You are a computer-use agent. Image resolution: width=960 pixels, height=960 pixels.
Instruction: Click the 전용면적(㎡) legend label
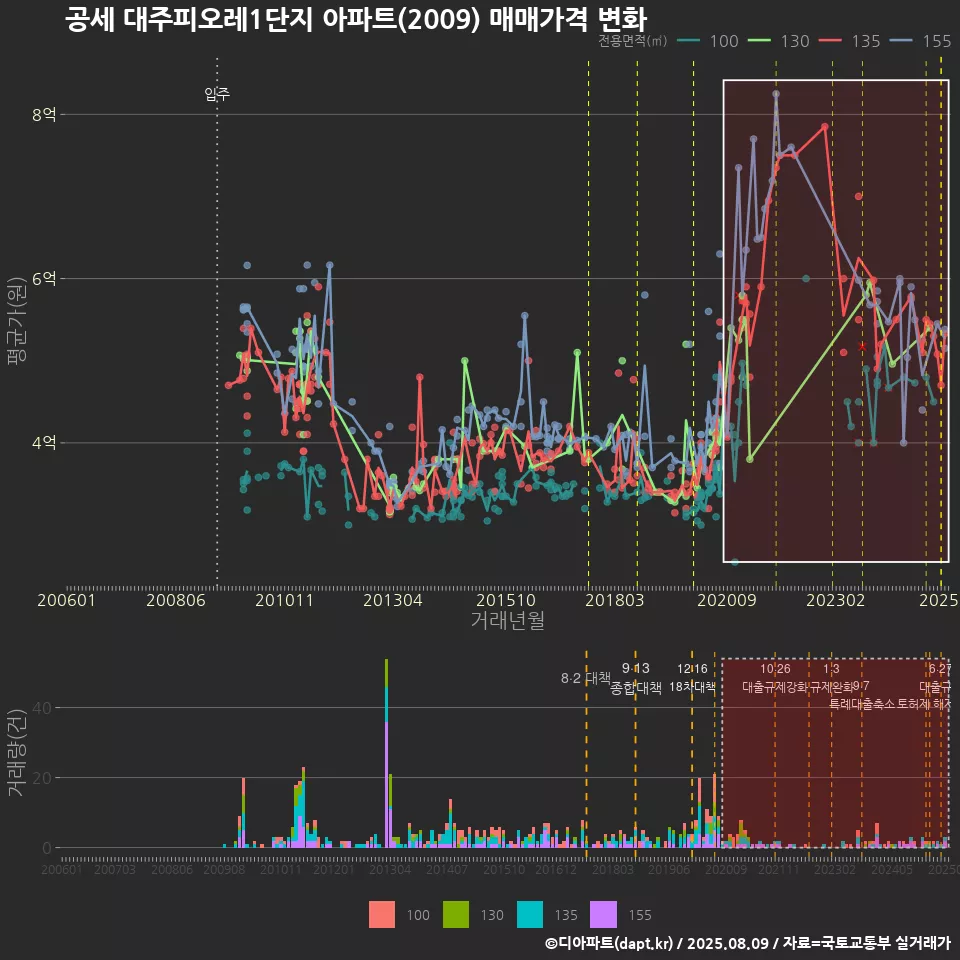(632, 41)
